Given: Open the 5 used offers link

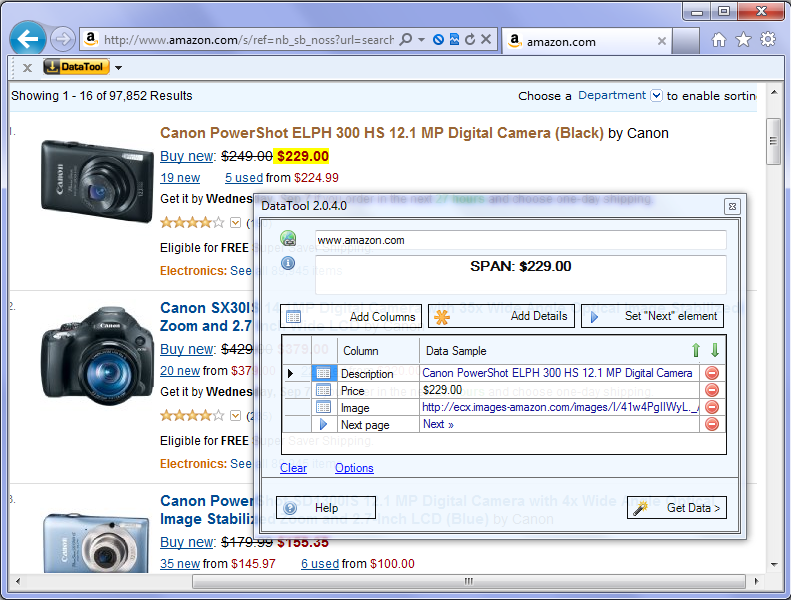Looking at the screenshot, I should coord(244,178).
